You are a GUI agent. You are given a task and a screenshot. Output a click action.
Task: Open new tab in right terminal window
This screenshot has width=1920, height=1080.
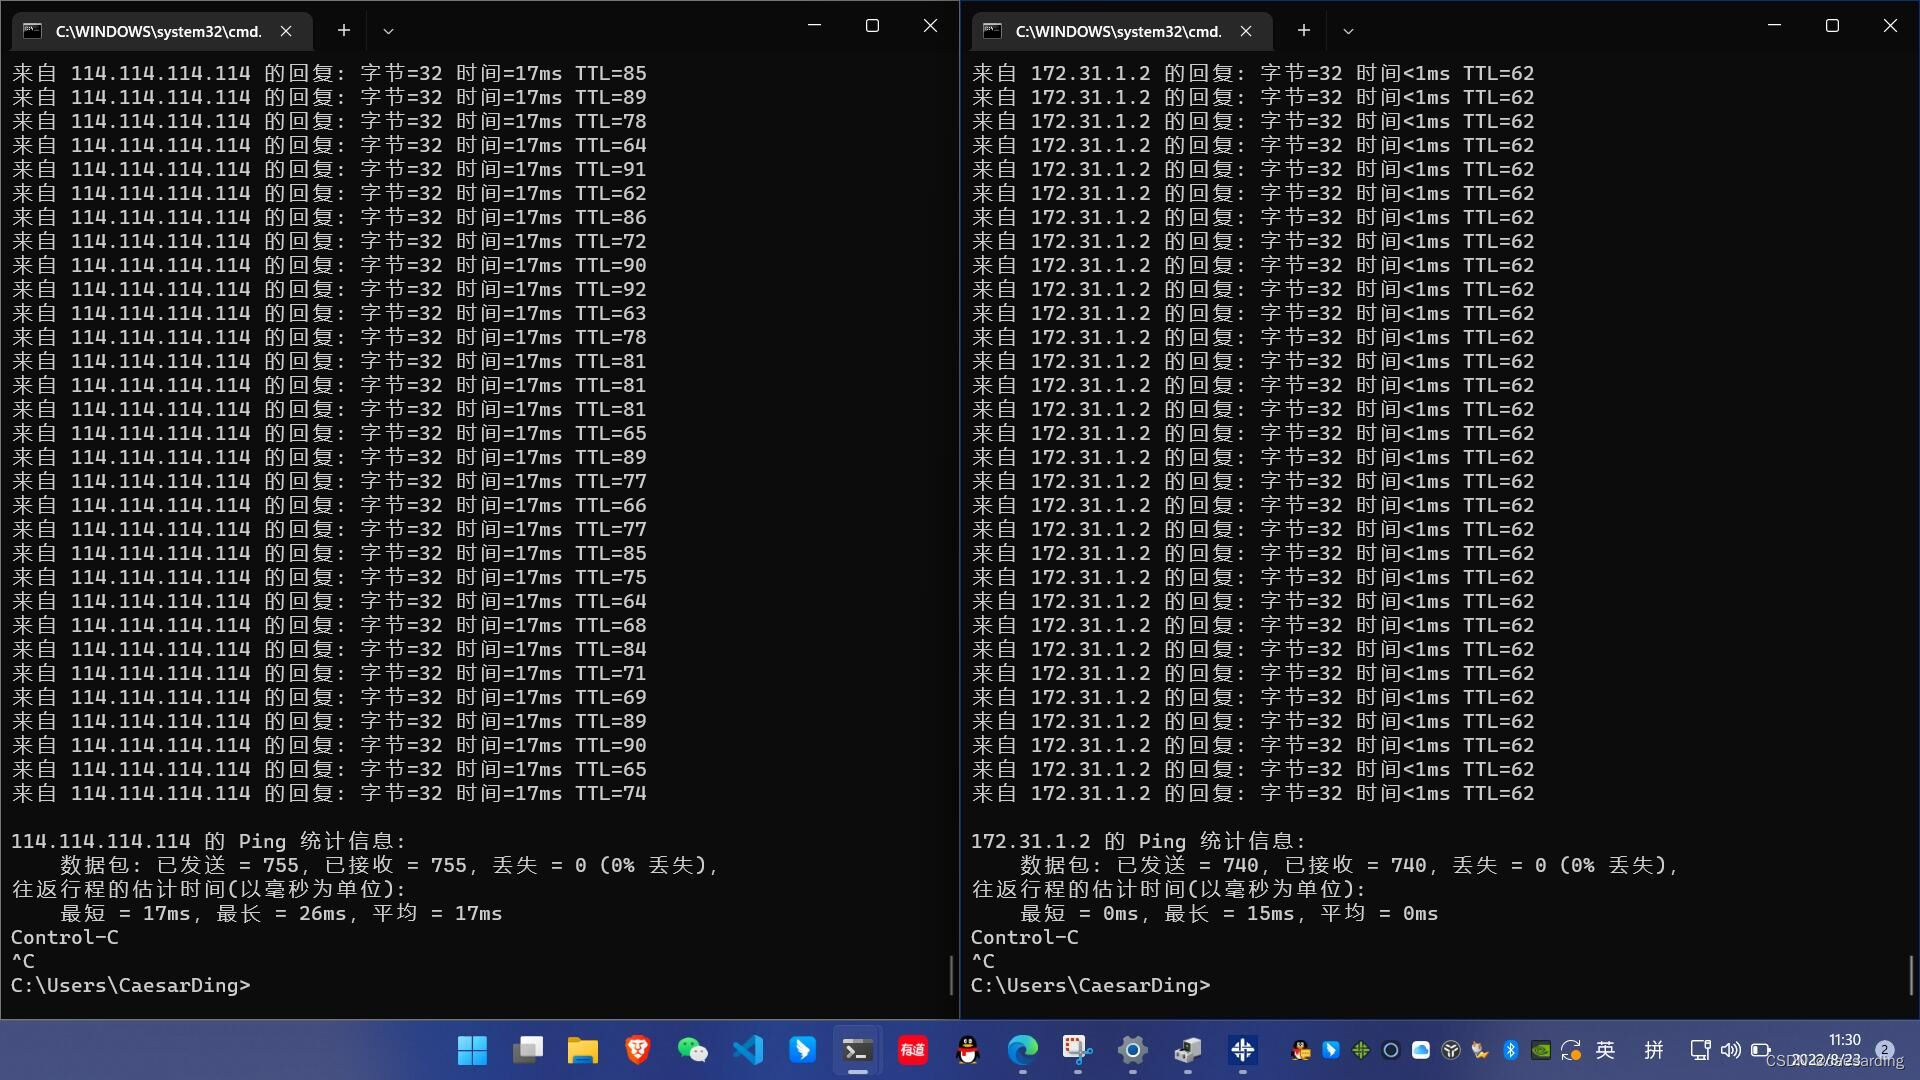[1303, 31]
